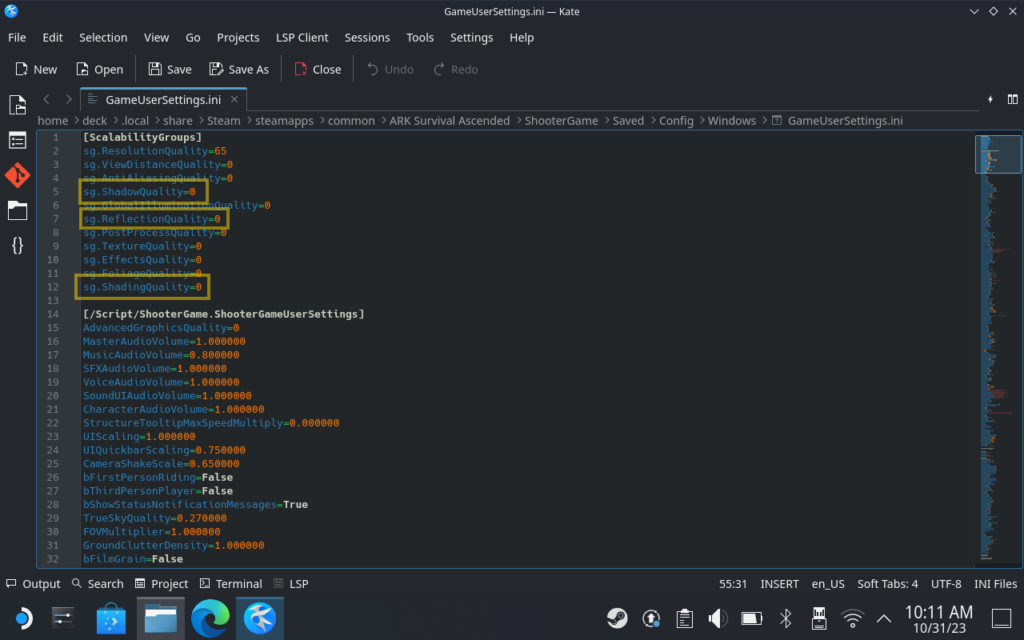Open the Tools menu
The image size is (1024, 640).
coord(420,37)
